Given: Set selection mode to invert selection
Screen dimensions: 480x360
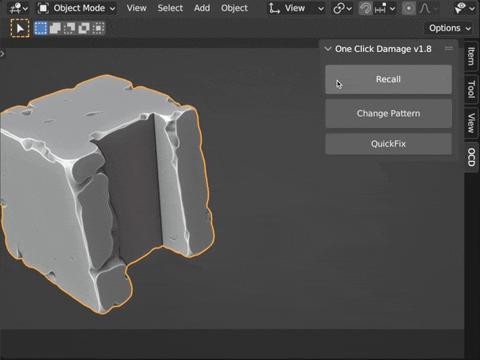Looking at the screenshot, I should (x=84, y=28).
